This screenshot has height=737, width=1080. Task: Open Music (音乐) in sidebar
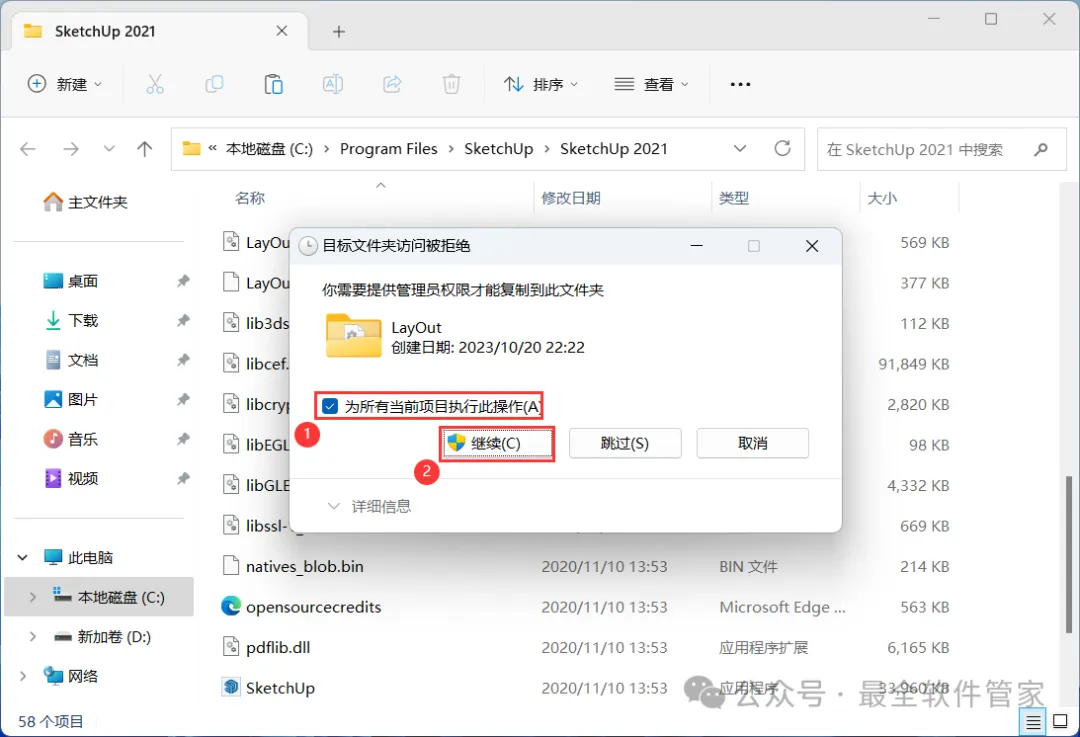pyautogui.click(x=72, y=439)
